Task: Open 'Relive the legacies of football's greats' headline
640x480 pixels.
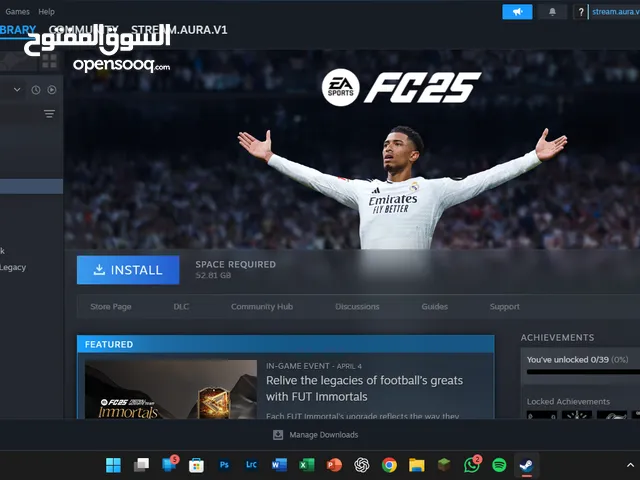Action: coord(364,389)
